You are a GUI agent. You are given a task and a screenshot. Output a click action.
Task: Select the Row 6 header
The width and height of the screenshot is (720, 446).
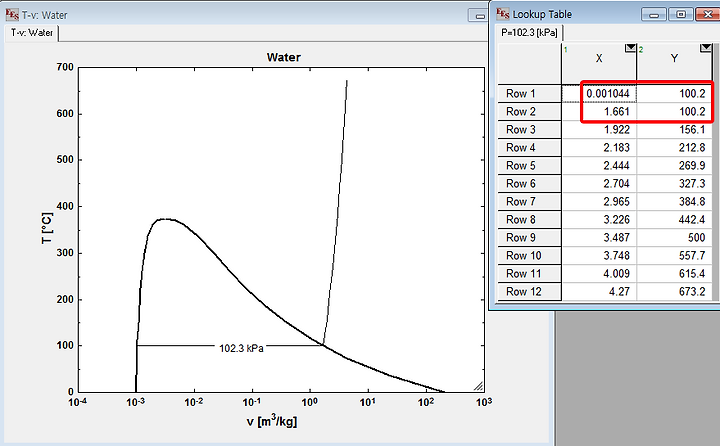(529, 183)
